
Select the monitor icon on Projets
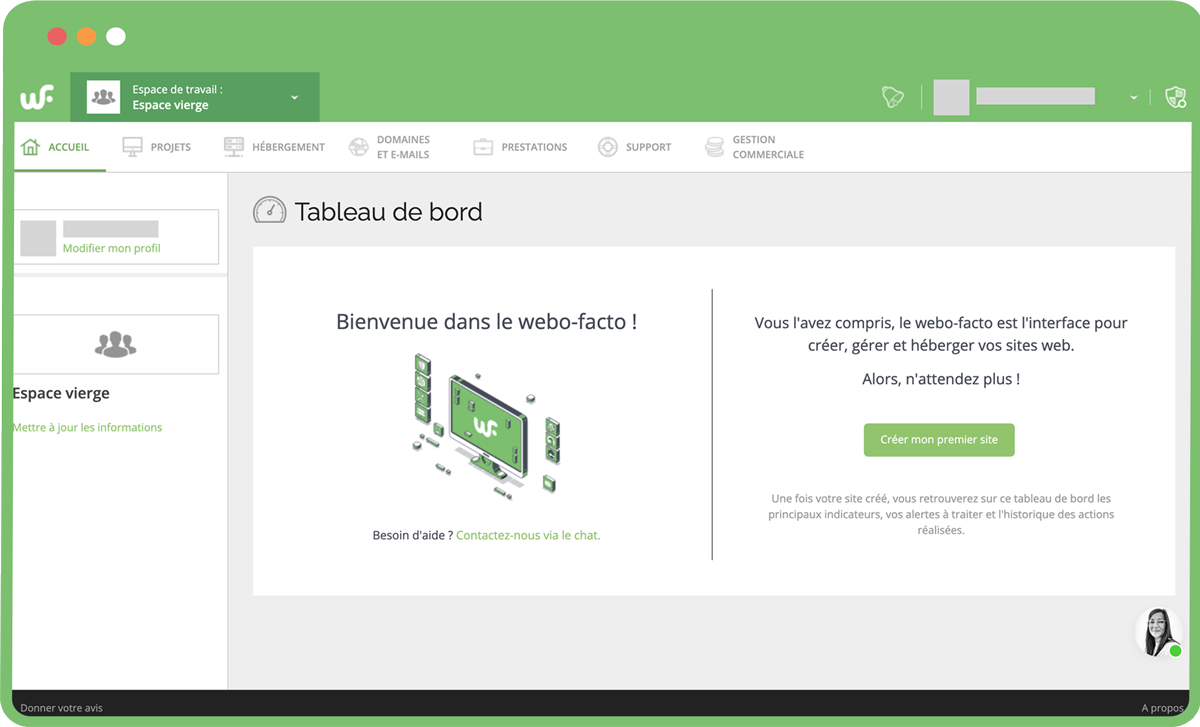coord(132,146)
